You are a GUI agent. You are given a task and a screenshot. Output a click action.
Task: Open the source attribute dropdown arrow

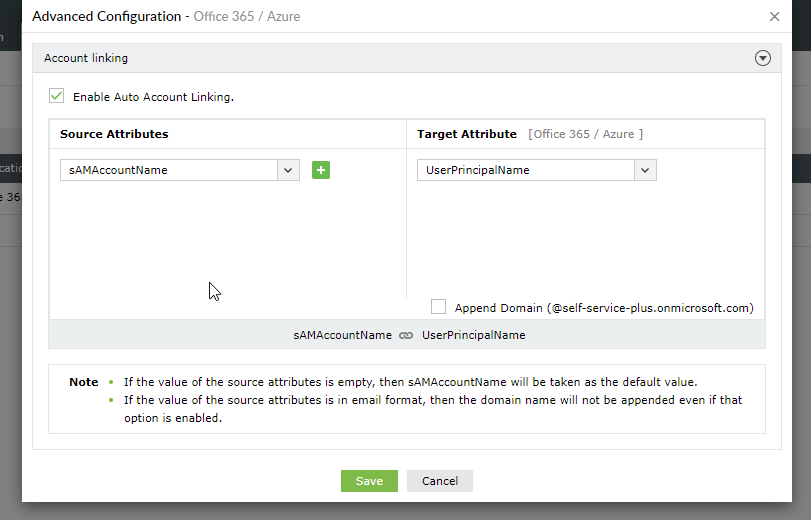[289, 170]
